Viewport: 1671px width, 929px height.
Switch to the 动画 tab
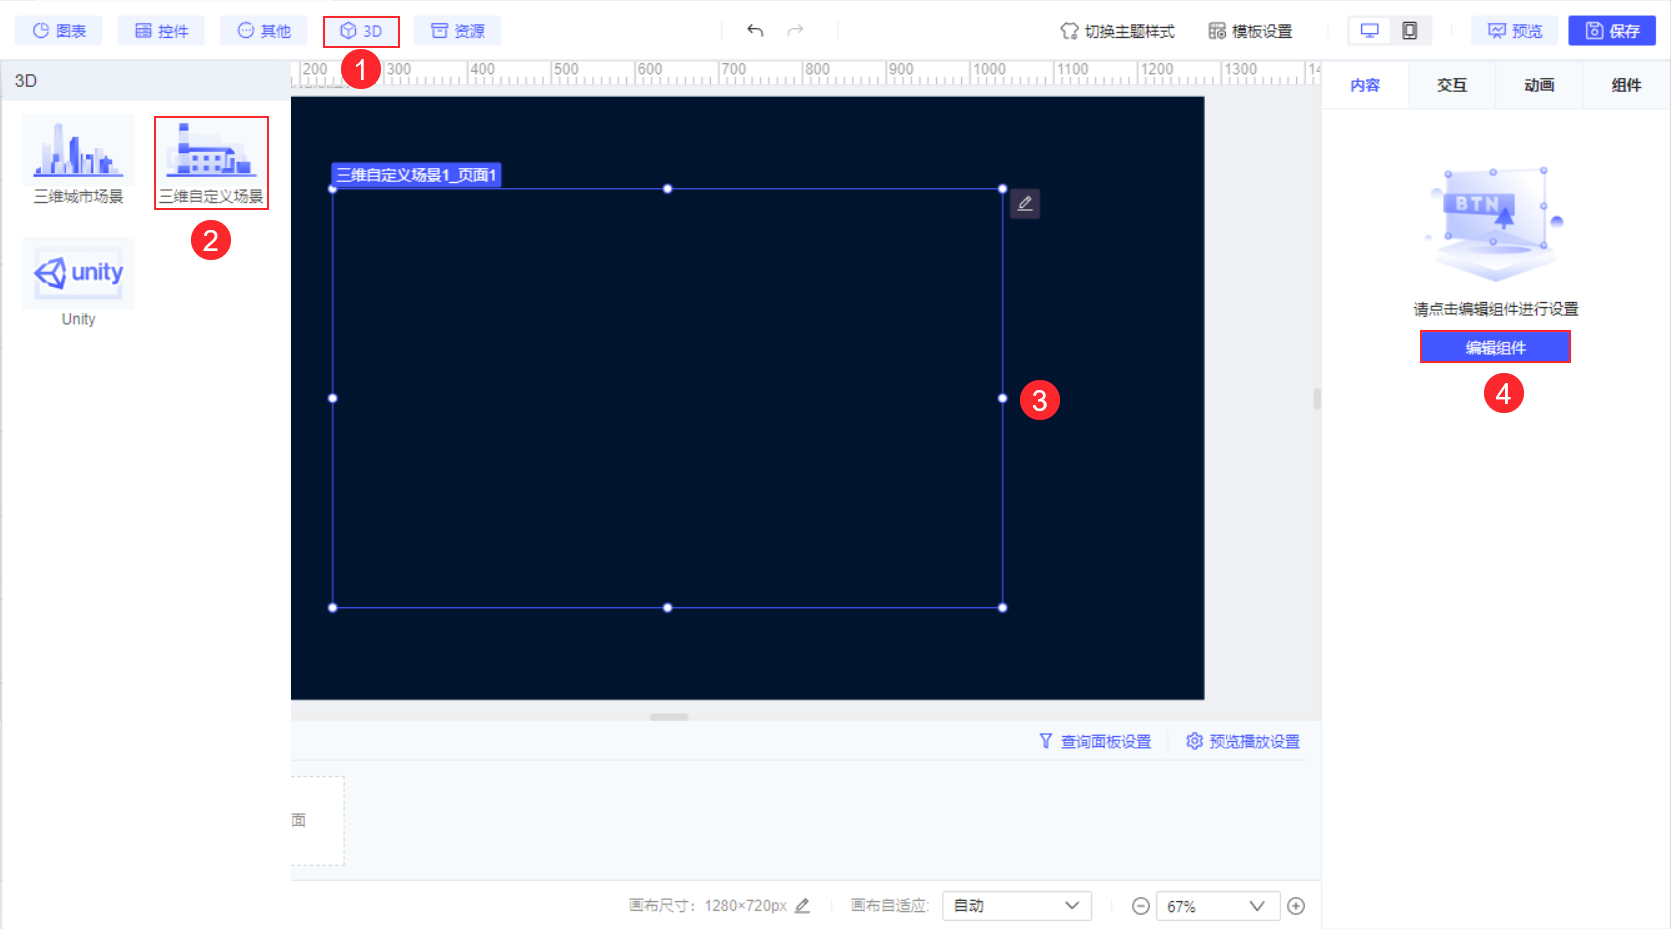pos(1539,85)
